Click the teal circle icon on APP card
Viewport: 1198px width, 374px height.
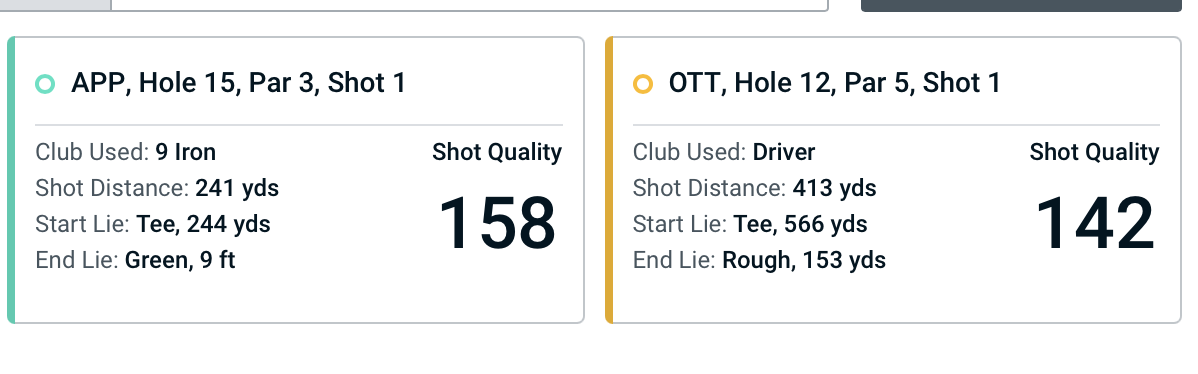pos(45,84)
